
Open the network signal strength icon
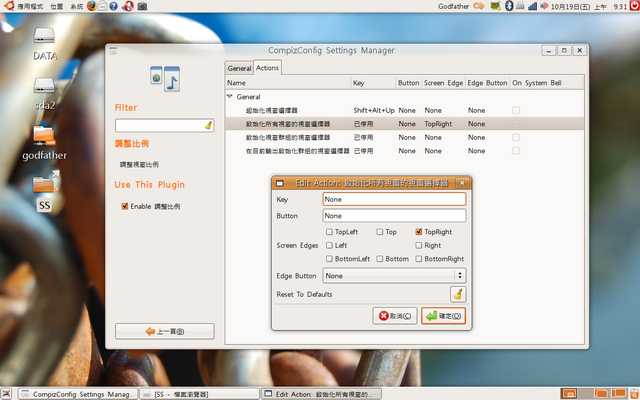click(532, 6)
